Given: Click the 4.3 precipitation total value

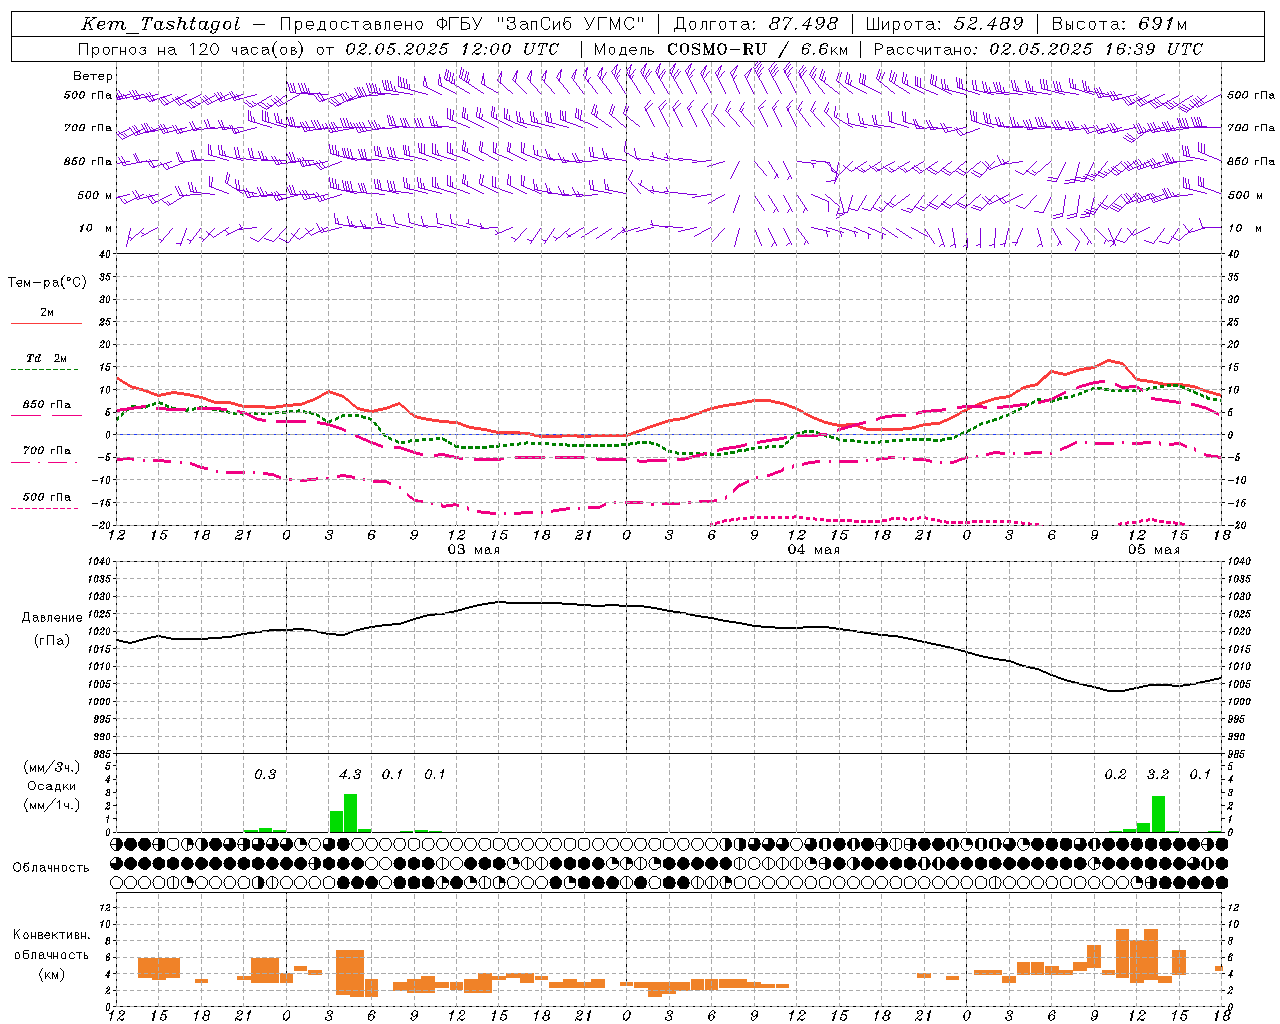Looking at the screenshot, I should [x=350, y=774].
